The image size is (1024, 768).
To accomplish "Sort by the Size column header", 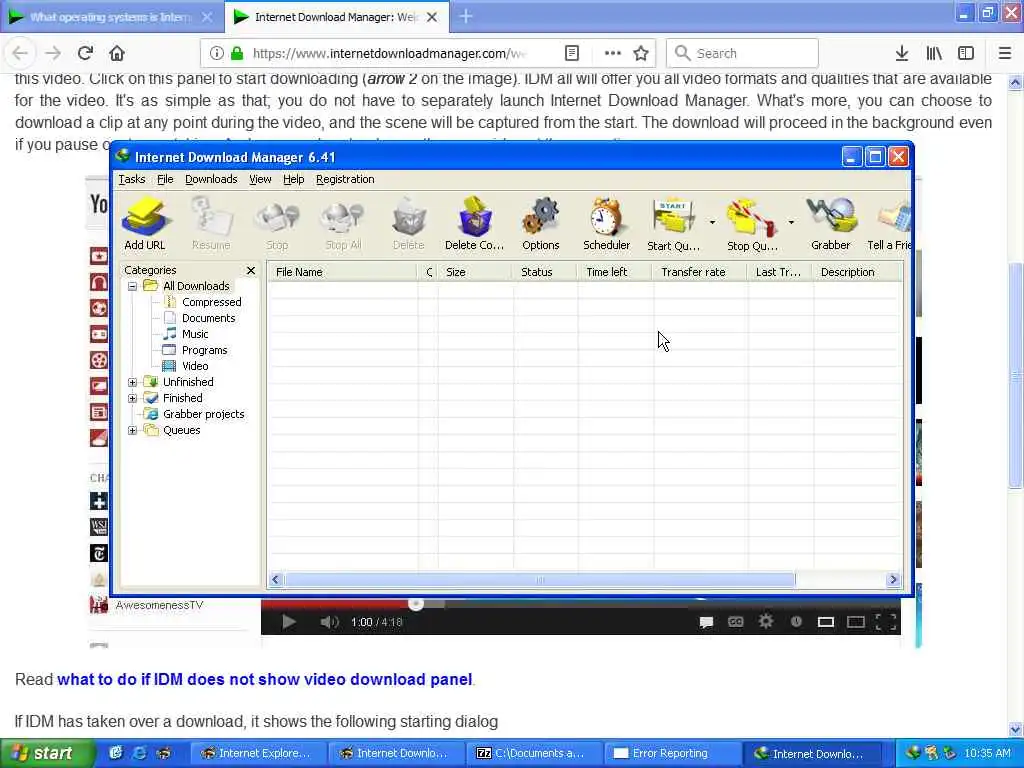I will (x=475, y=272).
